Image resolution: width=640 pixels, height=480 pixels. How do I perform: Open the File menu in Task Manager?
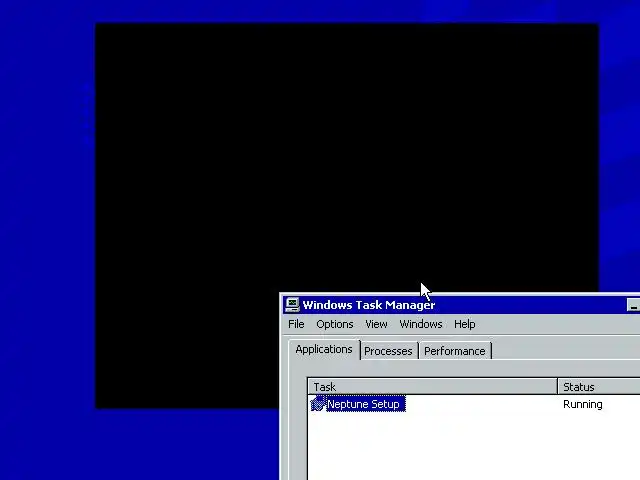(296, 324)
